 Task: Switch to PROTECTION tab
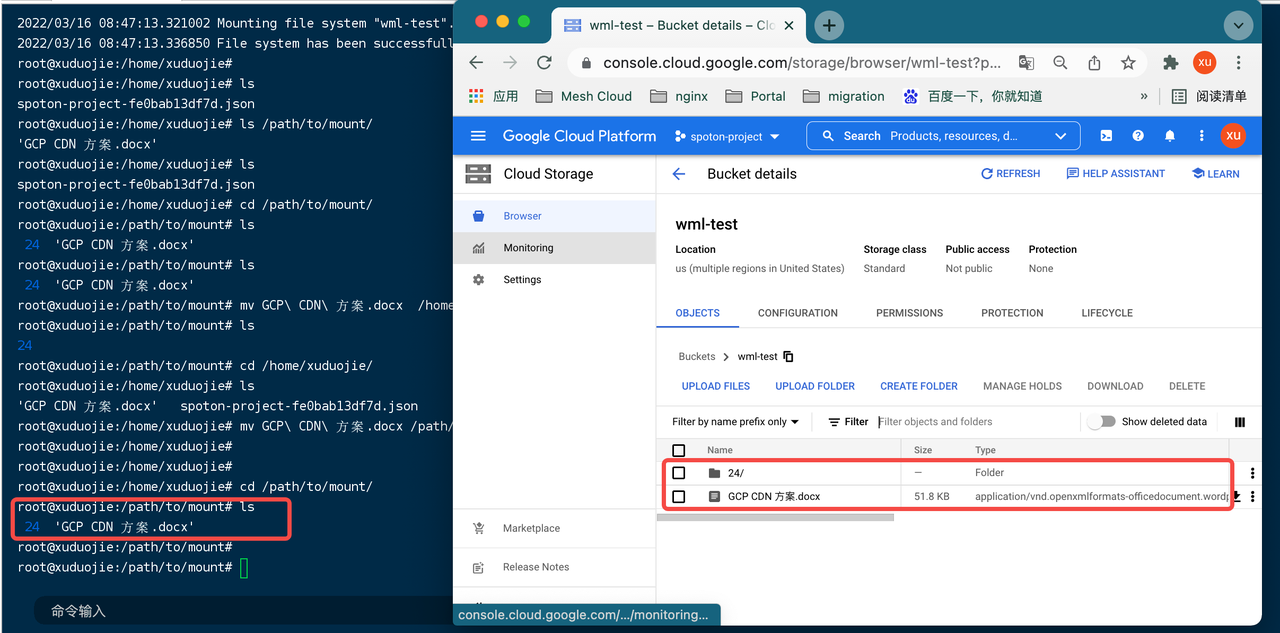(x=1012, y=313)
